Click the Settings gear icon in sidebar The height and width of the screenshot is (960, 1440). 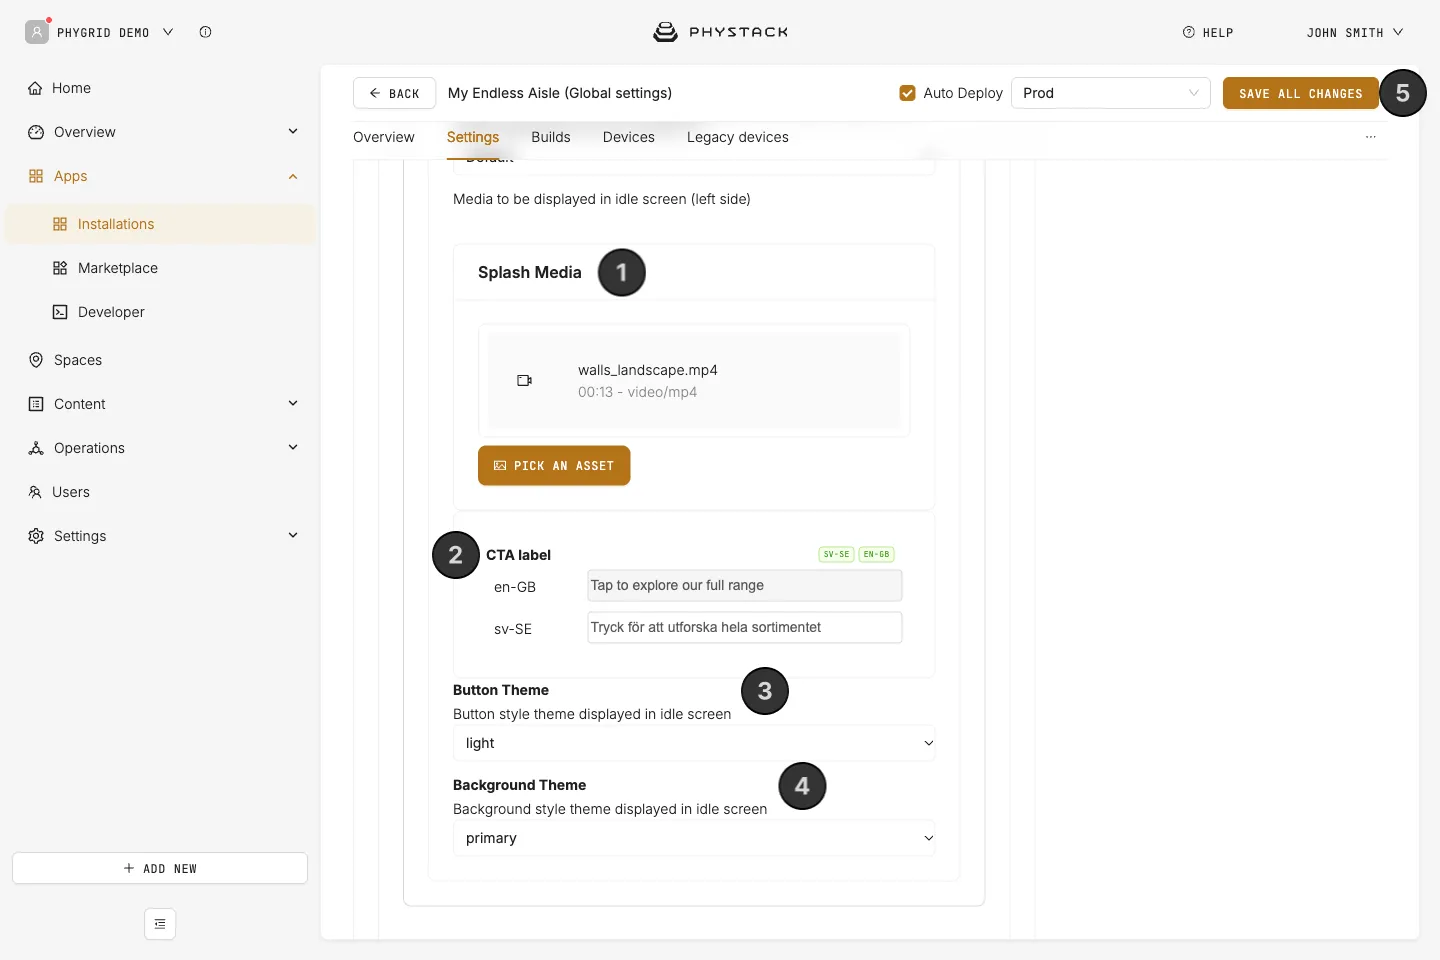(x=36, y=536)
